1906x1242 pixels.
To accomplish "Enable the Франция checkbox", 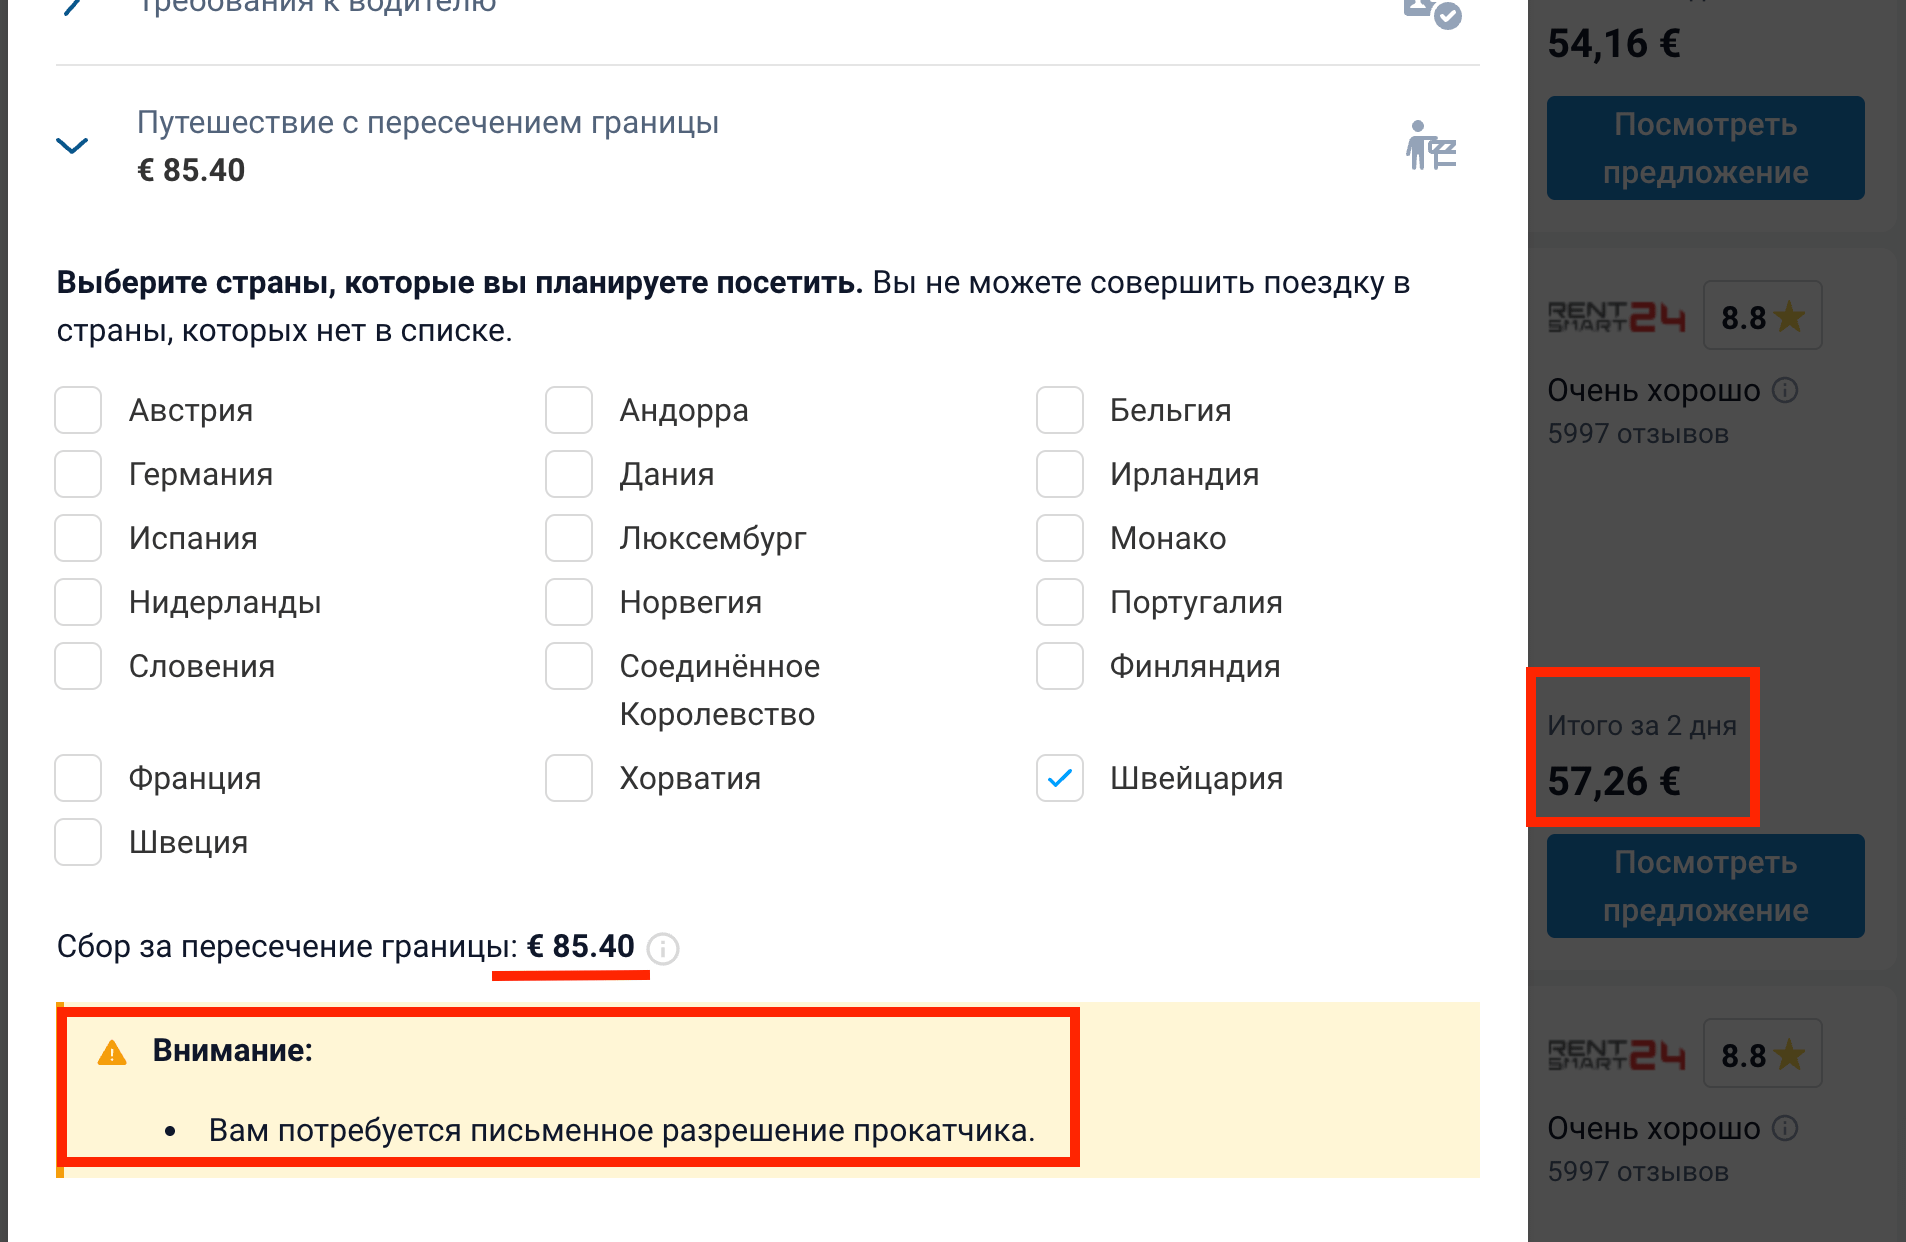I will click(78, 778).
